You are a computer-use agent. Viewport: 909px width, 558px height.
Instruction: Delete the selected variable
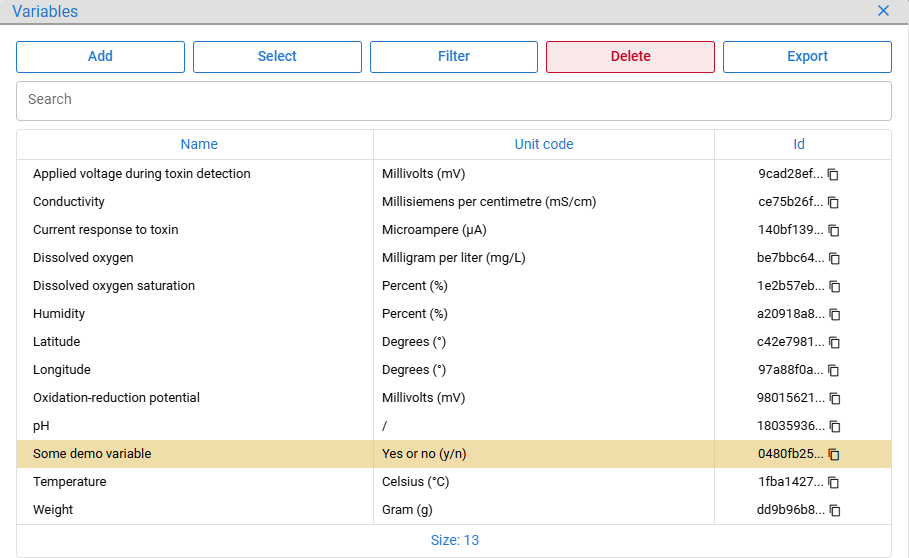(x=630, y=57)
